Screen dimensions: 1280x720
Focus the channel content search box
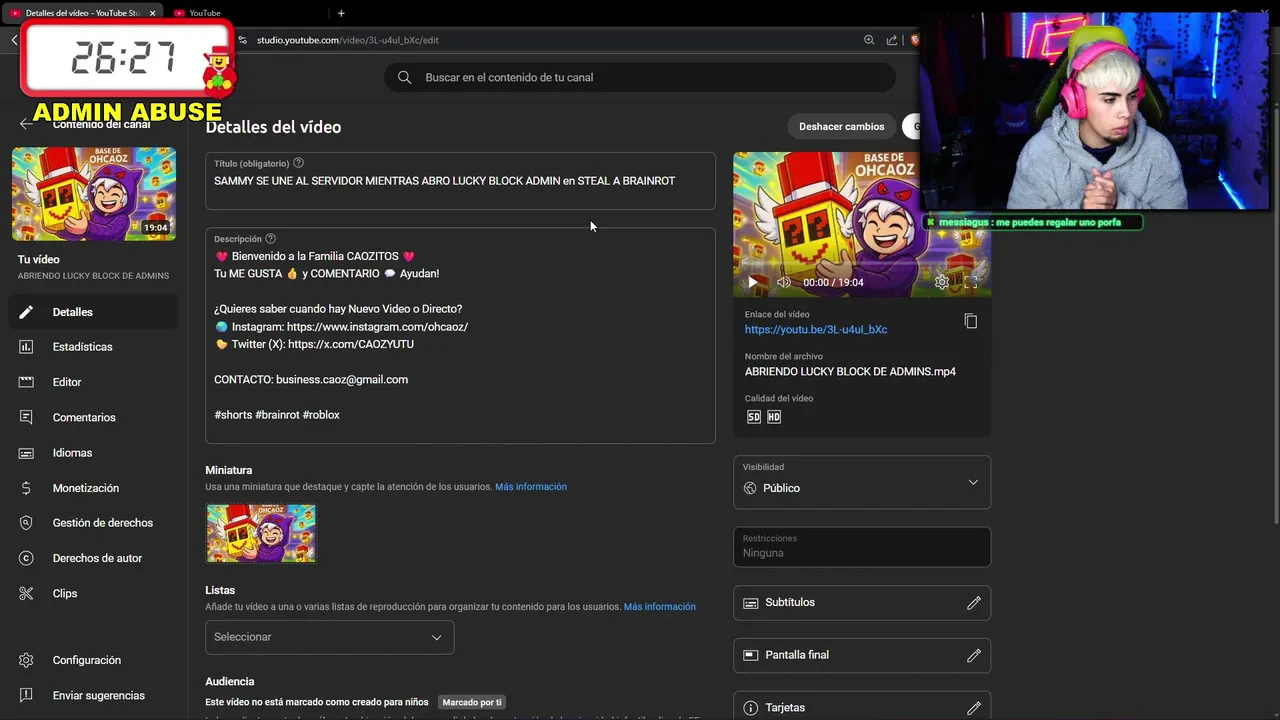click(640, 77)
